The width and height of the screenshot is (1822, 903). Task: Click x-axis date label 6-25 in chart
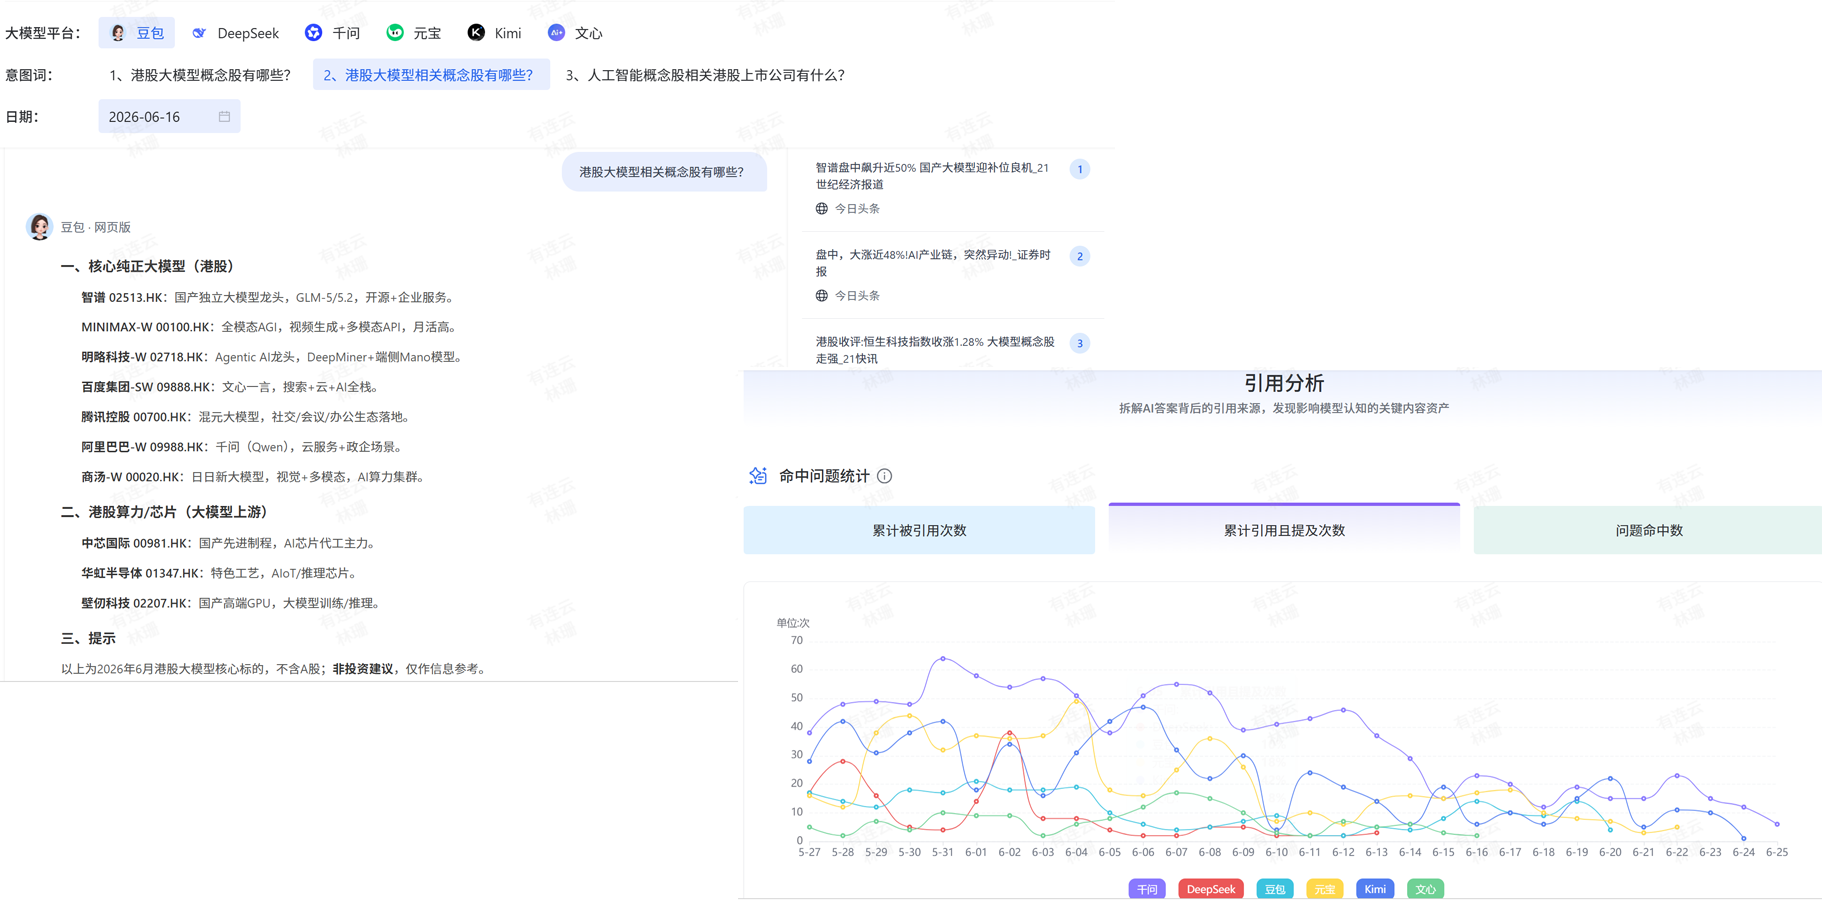[1777, 852]
